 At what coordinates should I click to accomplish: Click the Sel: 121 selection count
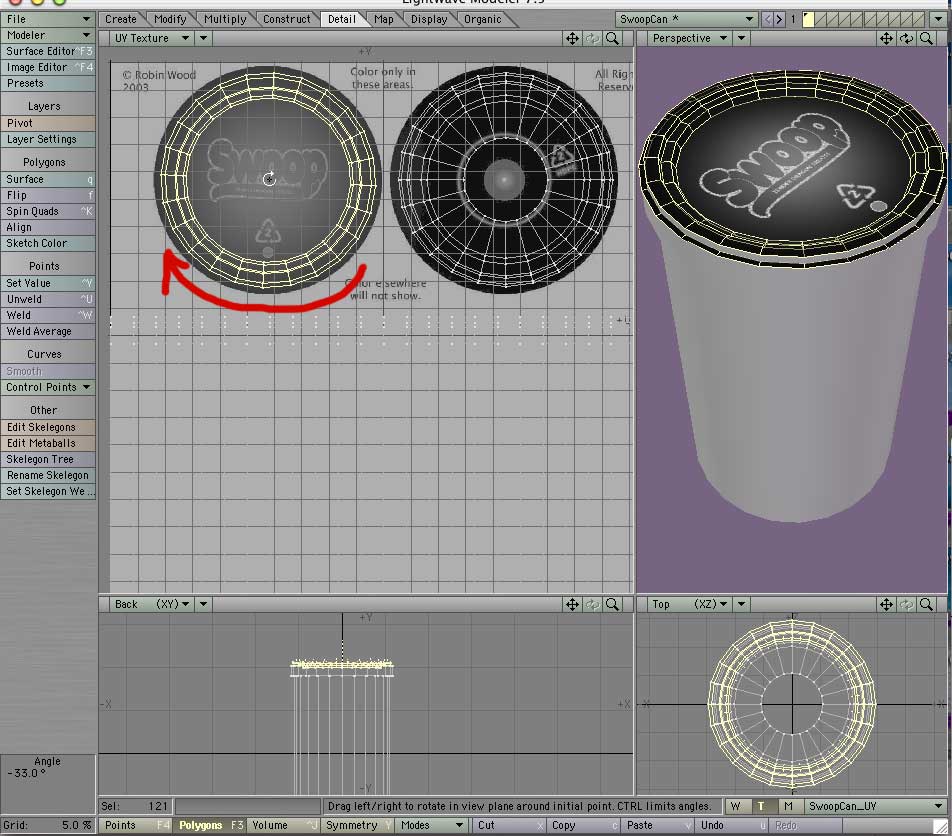[135, 806]
